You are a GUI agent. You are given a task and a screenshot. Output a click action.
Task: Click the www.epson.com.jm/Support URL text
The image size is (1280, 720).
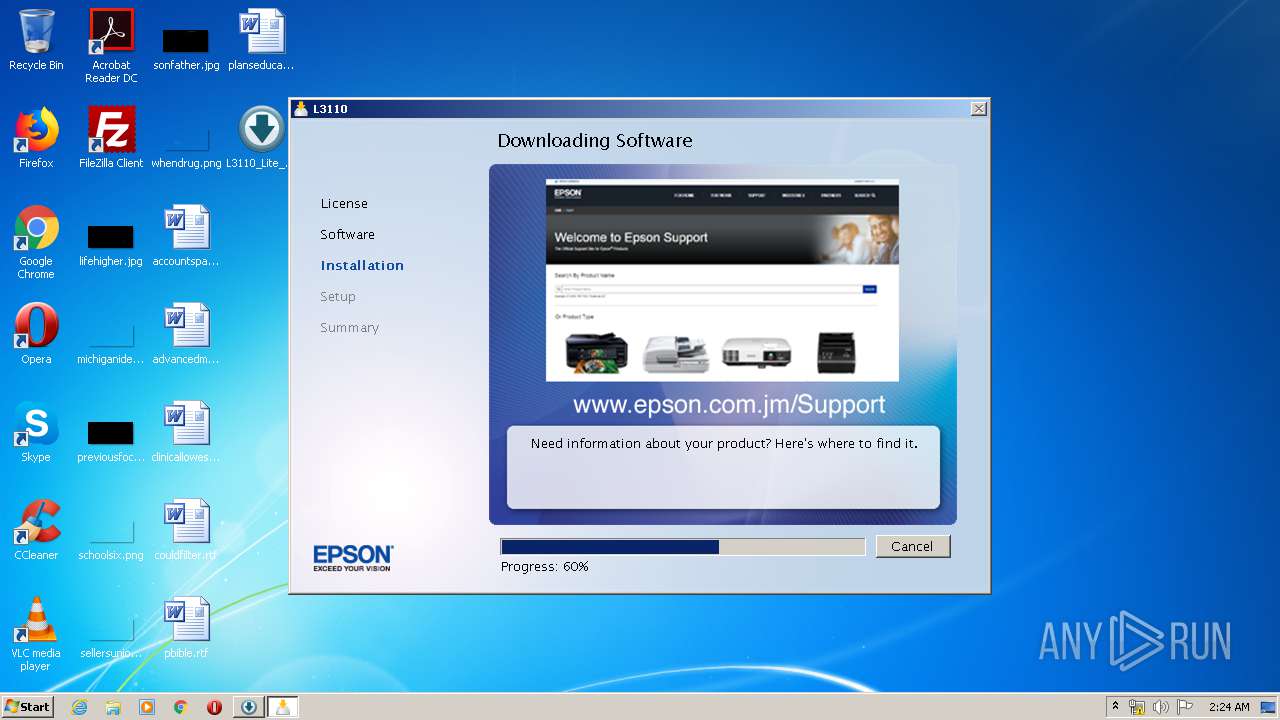729,405
